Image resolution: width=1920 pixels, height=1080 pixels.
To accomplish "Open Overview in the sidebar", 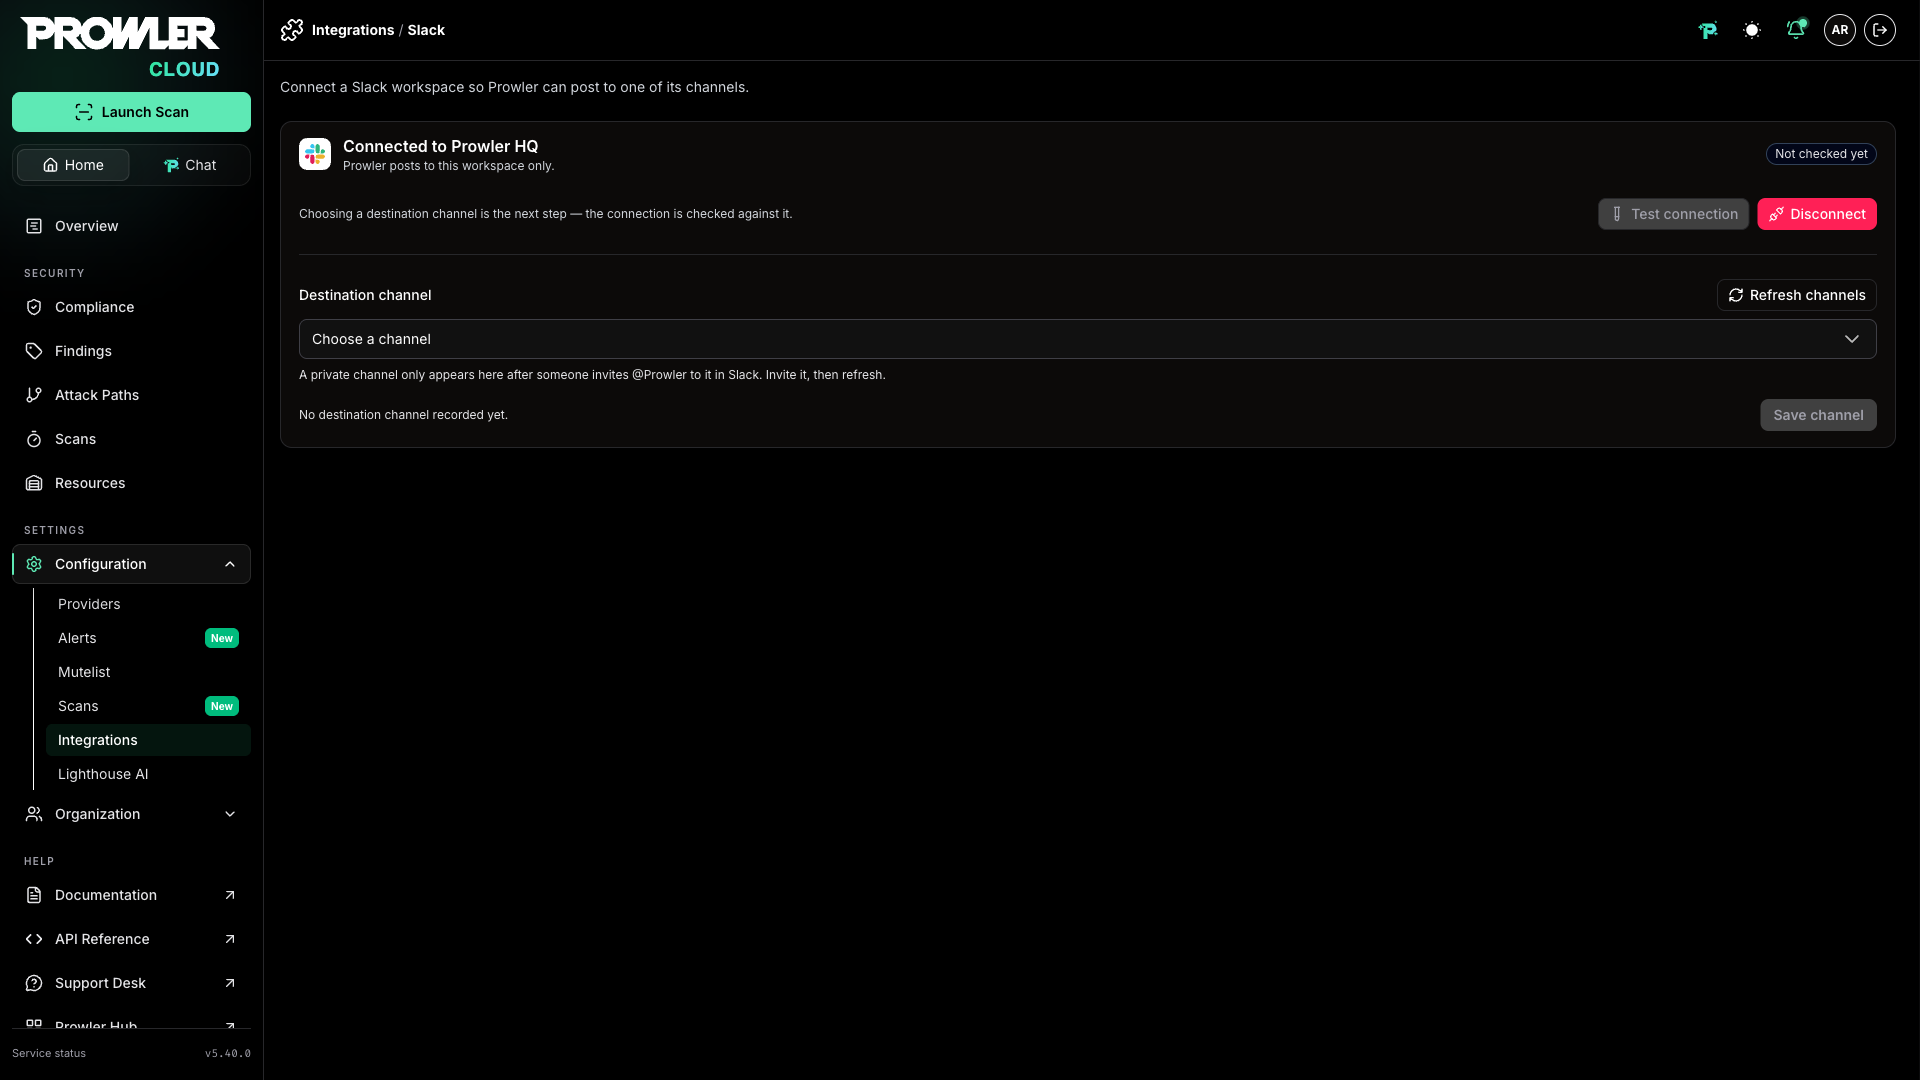I will coord(131,226).
